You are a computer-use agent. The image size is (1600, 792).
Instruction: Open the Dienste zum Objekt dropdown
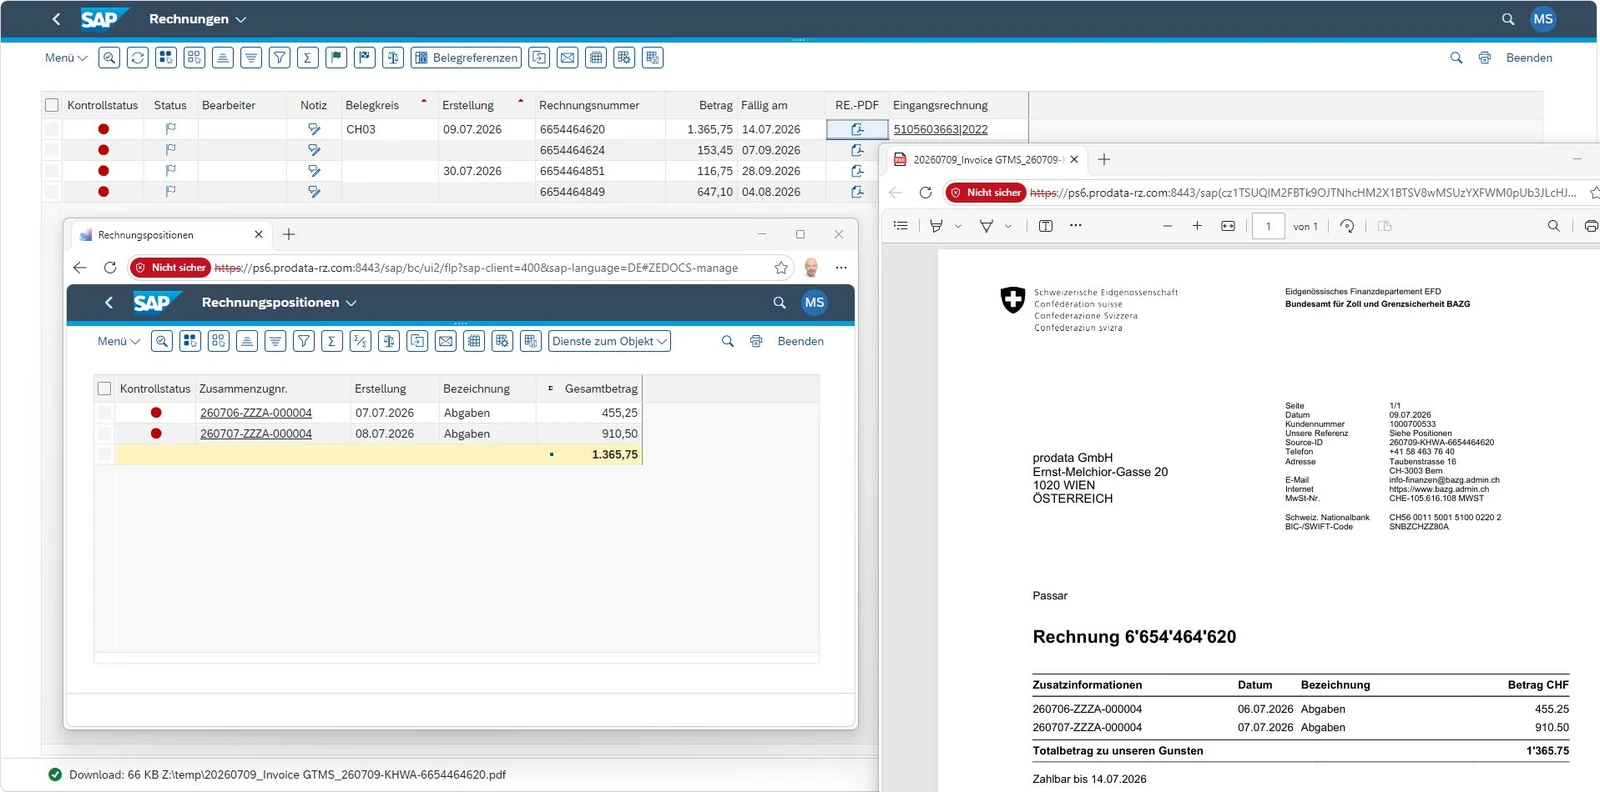pyautogui.click(x=609, y=341)
